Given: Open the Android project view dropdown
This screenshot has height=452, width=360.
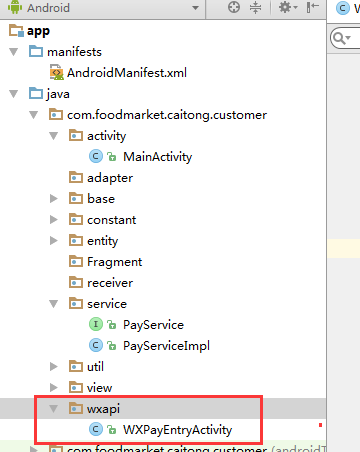Looking at the screenshot, I should (195, 8).
